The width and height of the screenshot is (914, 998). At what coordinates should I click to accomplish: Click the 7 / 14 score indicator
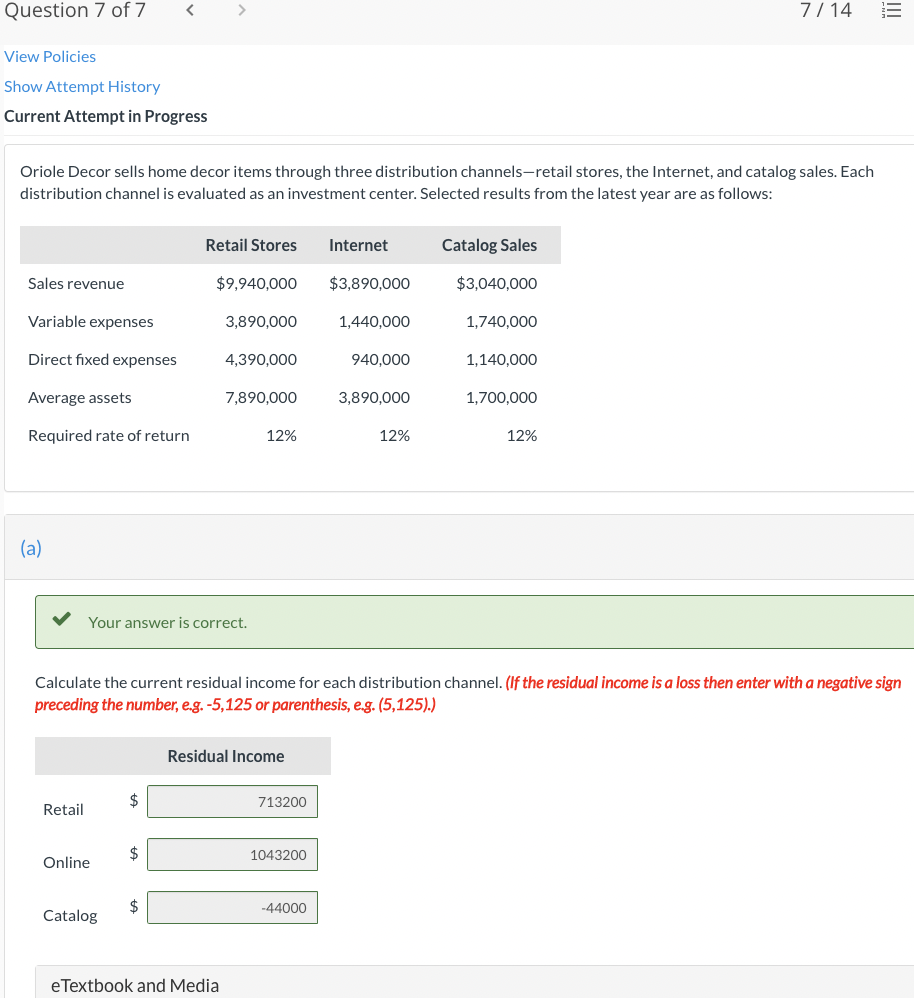[826, 10]
